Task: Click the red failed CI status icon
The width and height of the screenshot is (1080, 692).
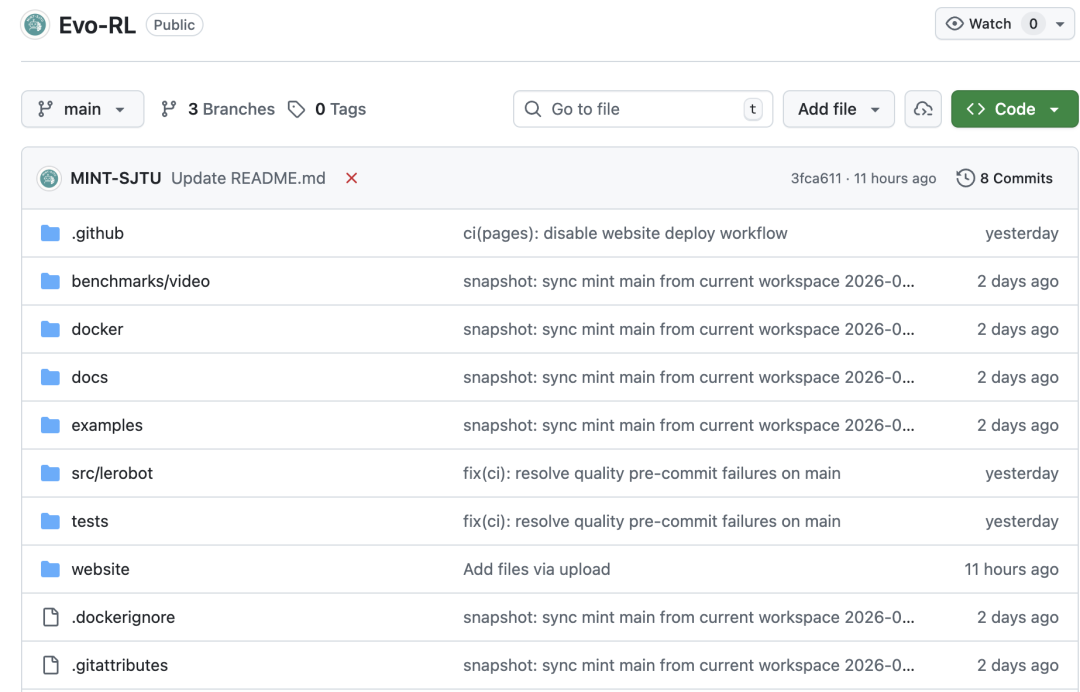Action: pyautogui.click(x=351, y=178)
